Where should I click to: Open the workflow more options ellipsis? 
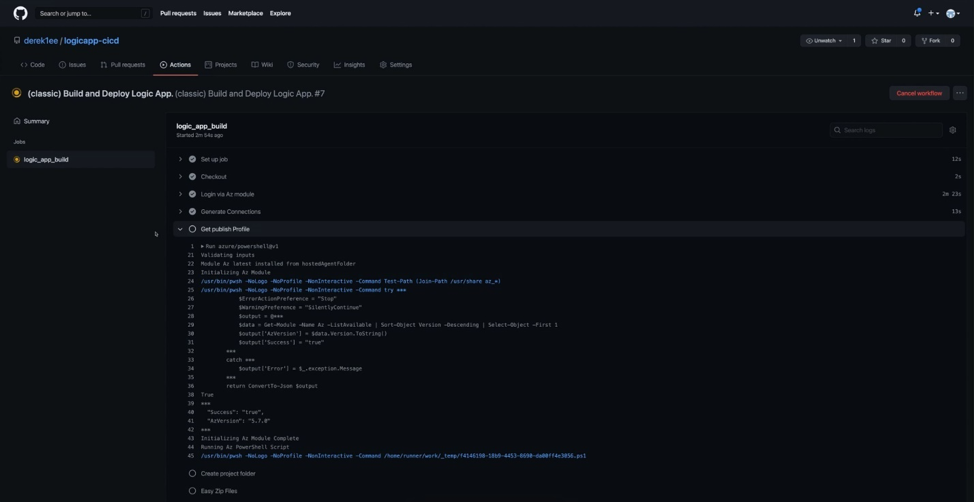[960, 93]
